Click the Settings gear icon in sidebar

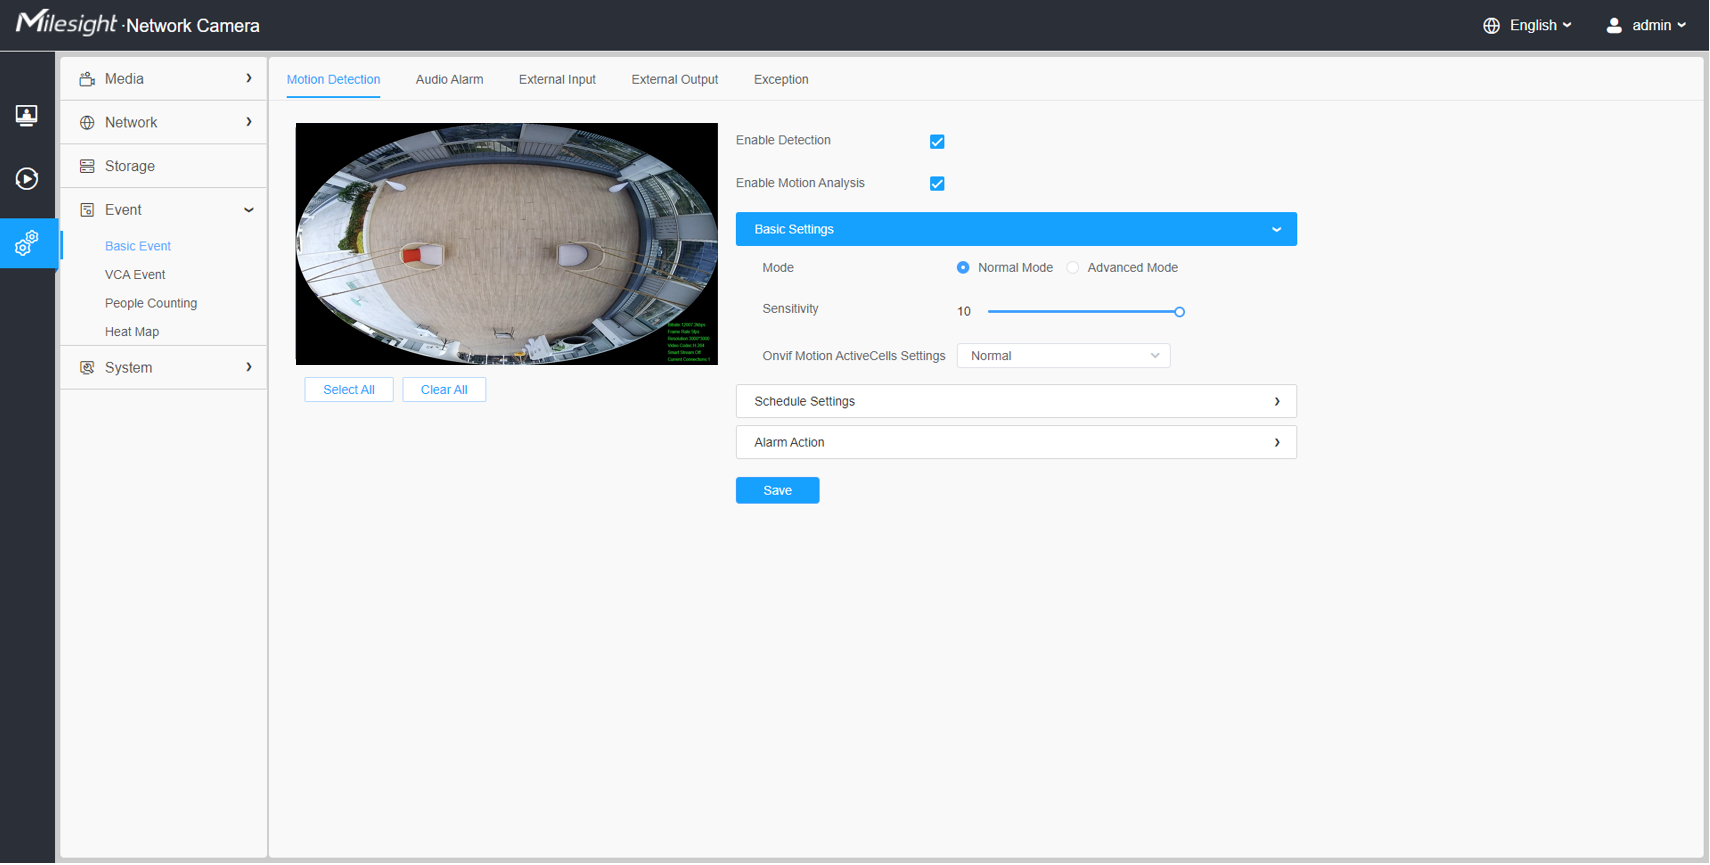click(x=27, y=243)
